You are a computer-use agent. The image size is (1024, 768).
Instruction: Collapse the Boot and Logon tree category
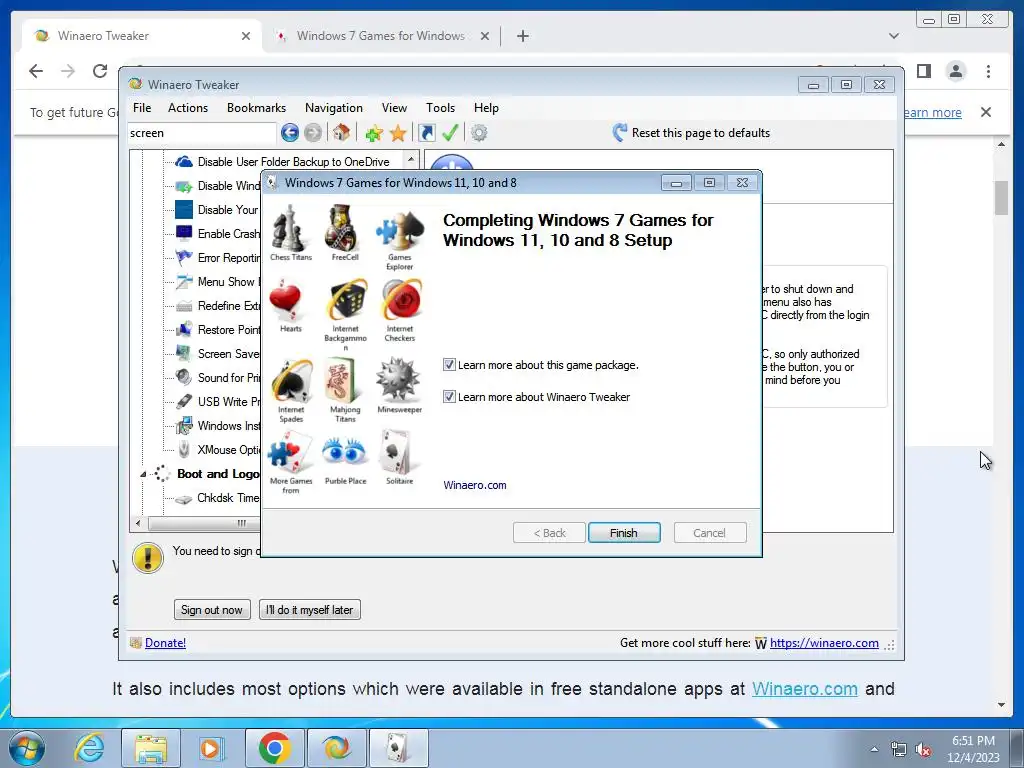(x=143, y=475)
